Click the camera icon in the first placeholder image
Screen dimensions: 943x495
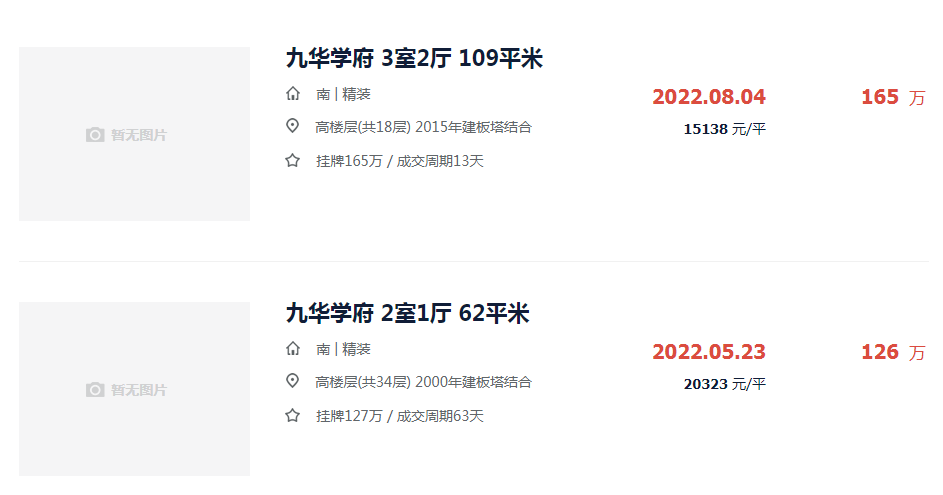coord(95,135)
